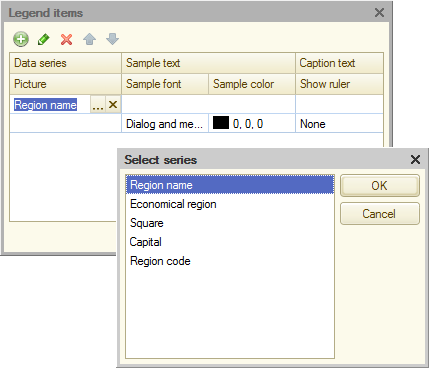Image resolution: width=429 pixels, height=368 pixels.
Task: Move the legend item down
Action: tap(112, 39)
